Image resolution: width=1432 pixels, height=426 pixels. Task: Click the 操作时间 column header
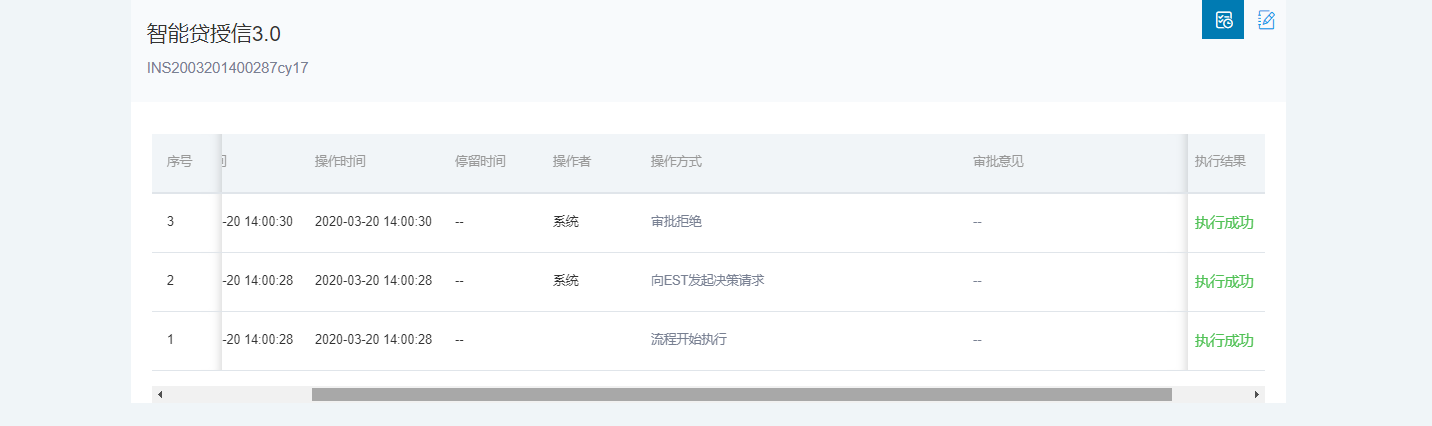coord(340,162)
